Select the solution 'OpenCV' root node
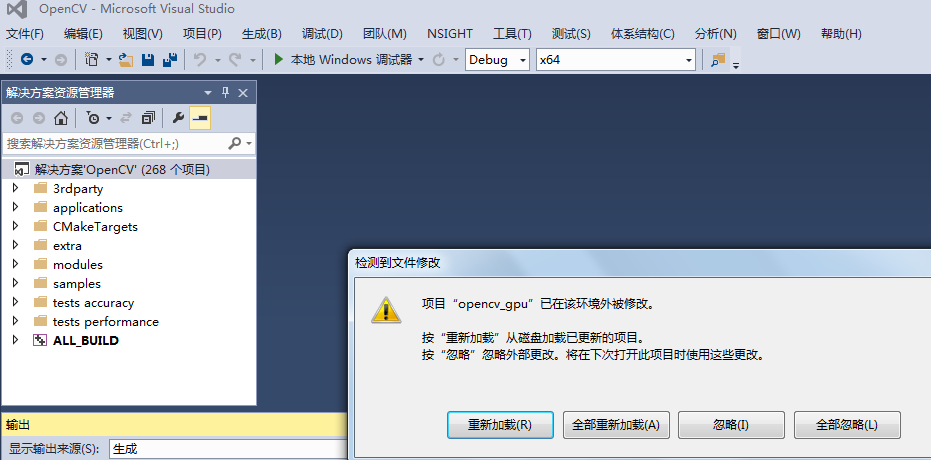Viewport: 931px width, 460px height. [x=129, y=170]
